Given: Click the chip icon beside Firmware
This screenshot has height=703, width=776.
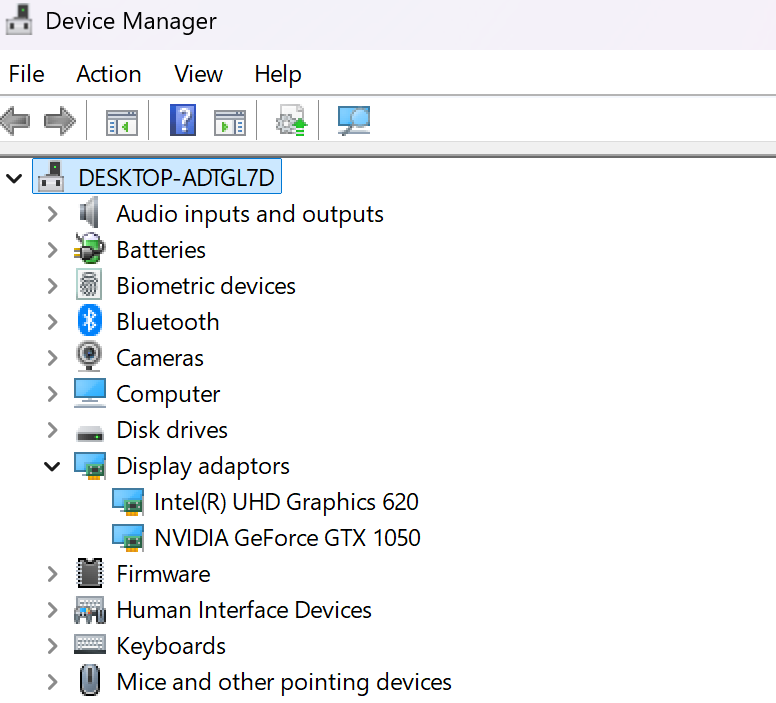Looking at the screenshot, I should pyautogui.click(x=90, y=573).
